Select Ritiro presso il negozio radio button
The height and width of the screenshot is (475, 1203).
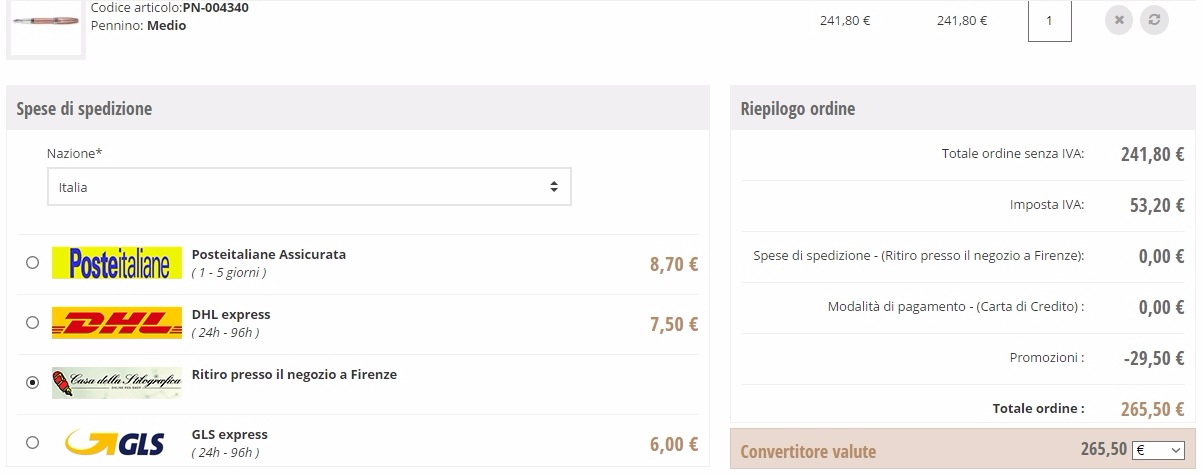coord(33,382)
